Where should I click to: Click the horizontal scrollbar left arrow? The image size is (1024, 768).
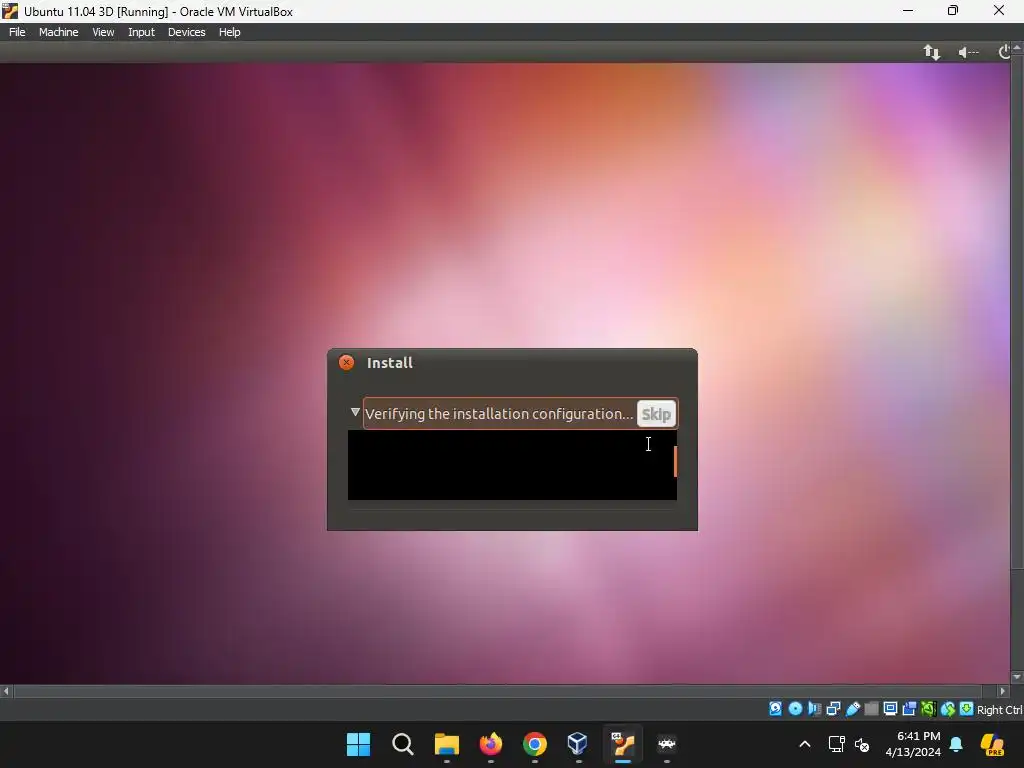tap(6, 691)
